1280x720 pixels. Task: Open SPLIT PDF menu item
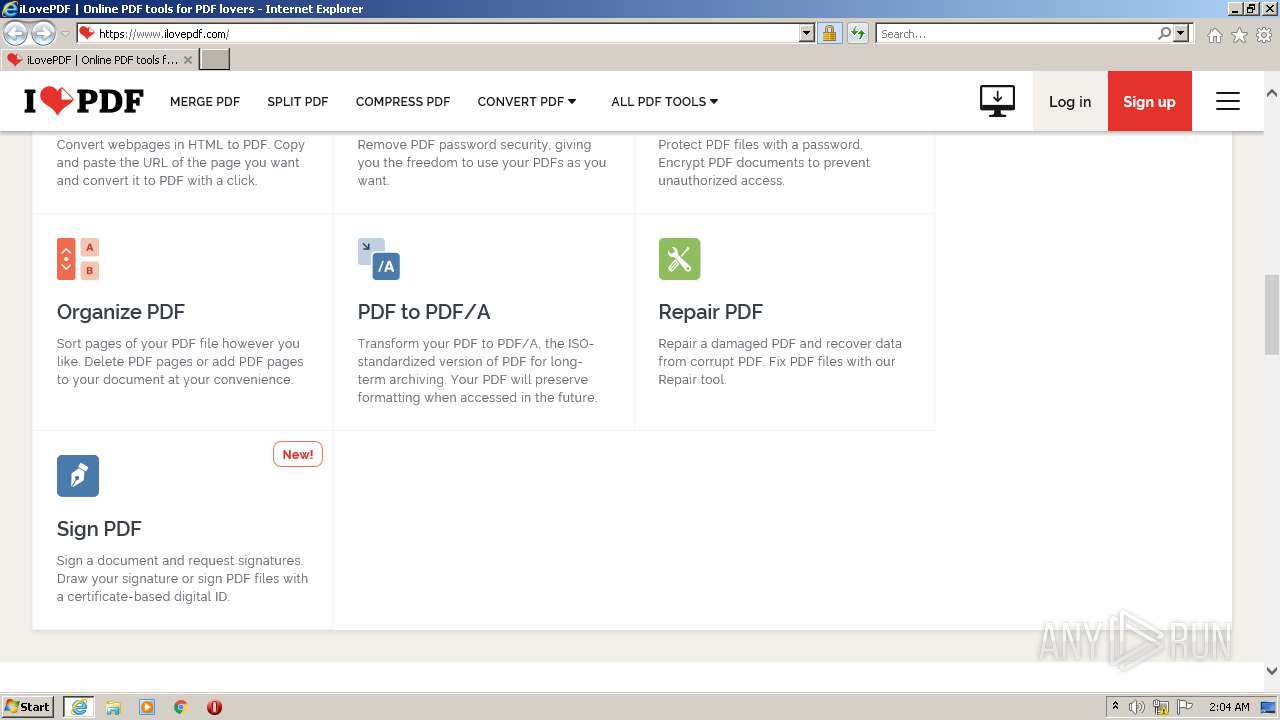click(x=298, y=101)
